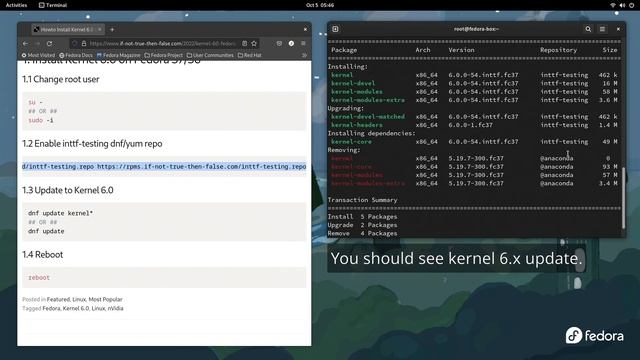Image resolution: width=640 pixels, height=360 pixels.
Task: Reload the page in Firefox
Action: pyautogui.click(x=49, y=43)
